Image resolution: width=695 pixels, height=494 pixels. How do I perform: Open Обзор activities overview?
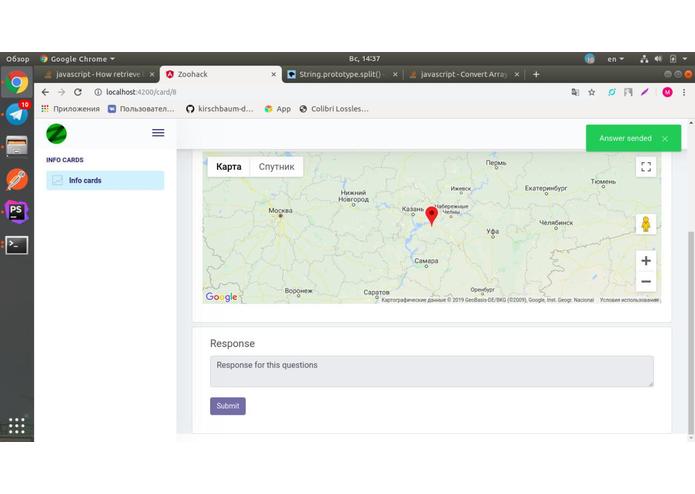pos(18,59)
